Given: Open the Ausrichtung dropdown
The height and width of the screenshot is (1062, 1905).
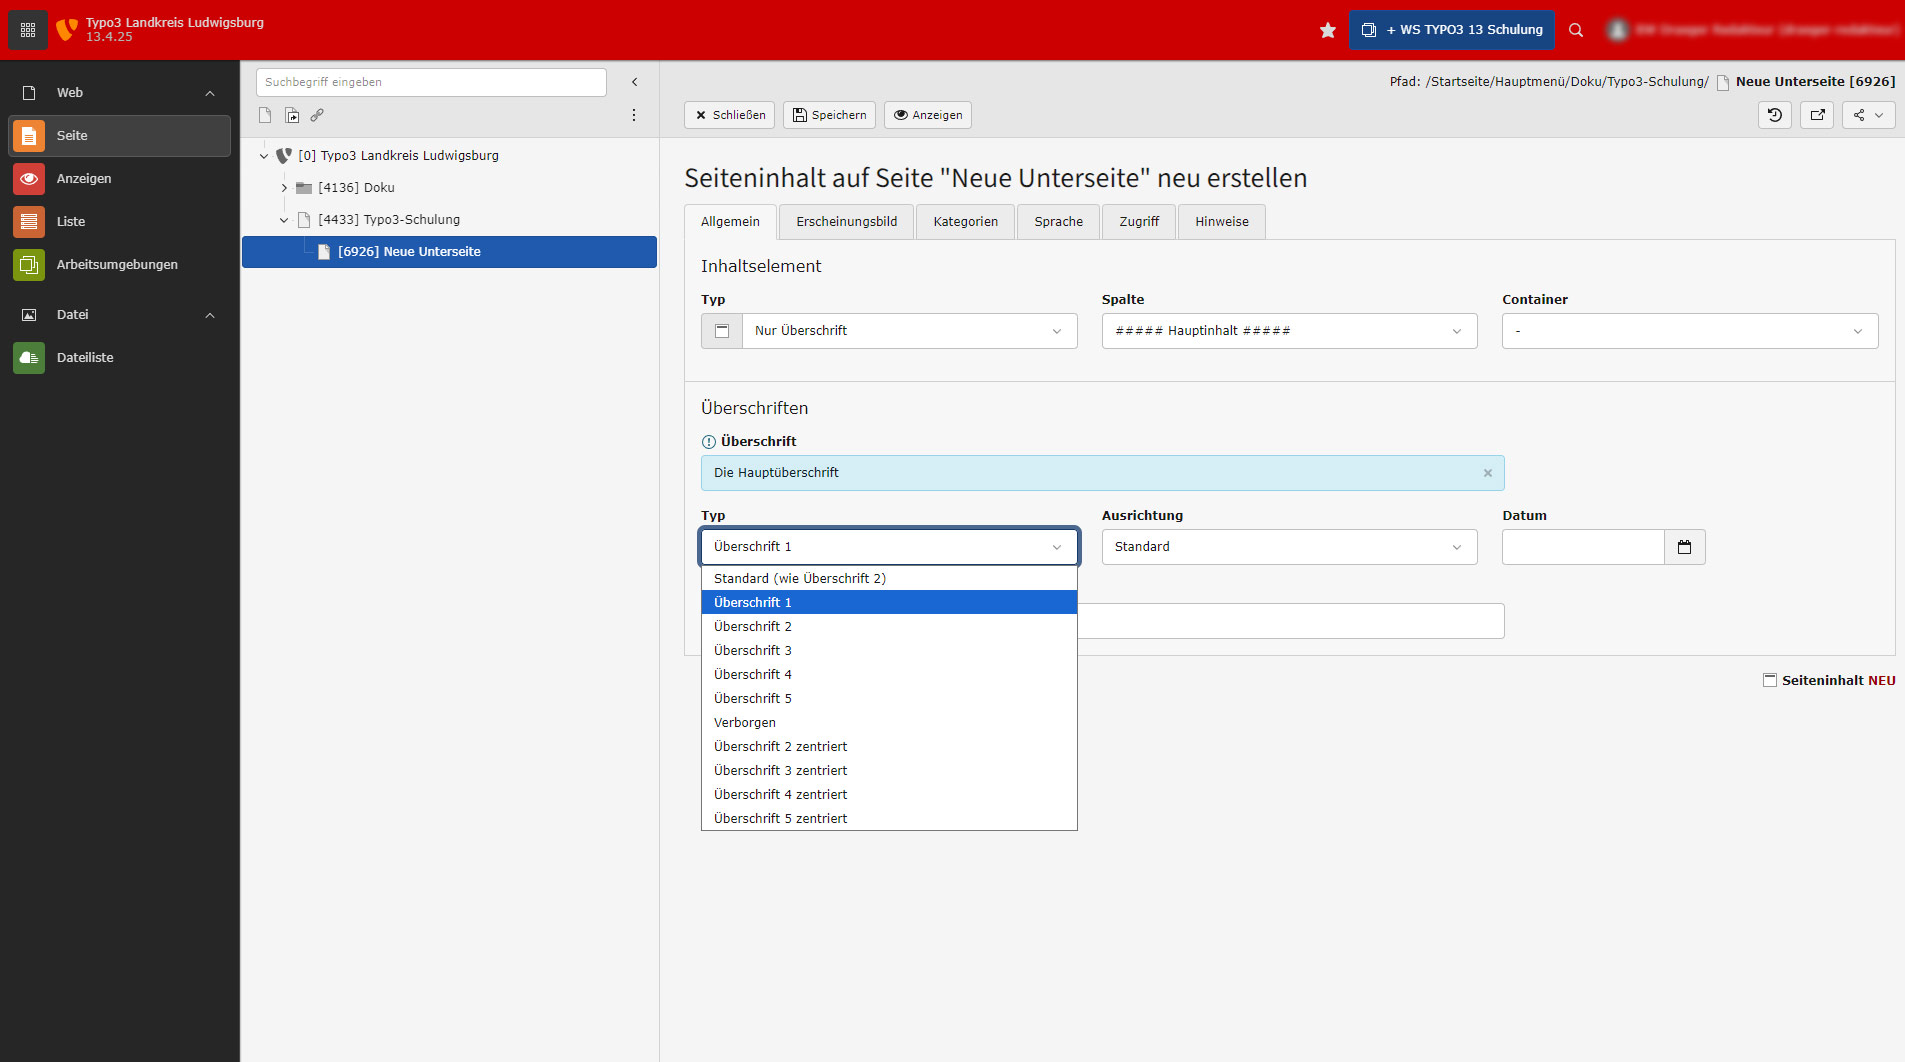Looking at the screenshot, I should pyautogui.click(x=1288, y=547).
